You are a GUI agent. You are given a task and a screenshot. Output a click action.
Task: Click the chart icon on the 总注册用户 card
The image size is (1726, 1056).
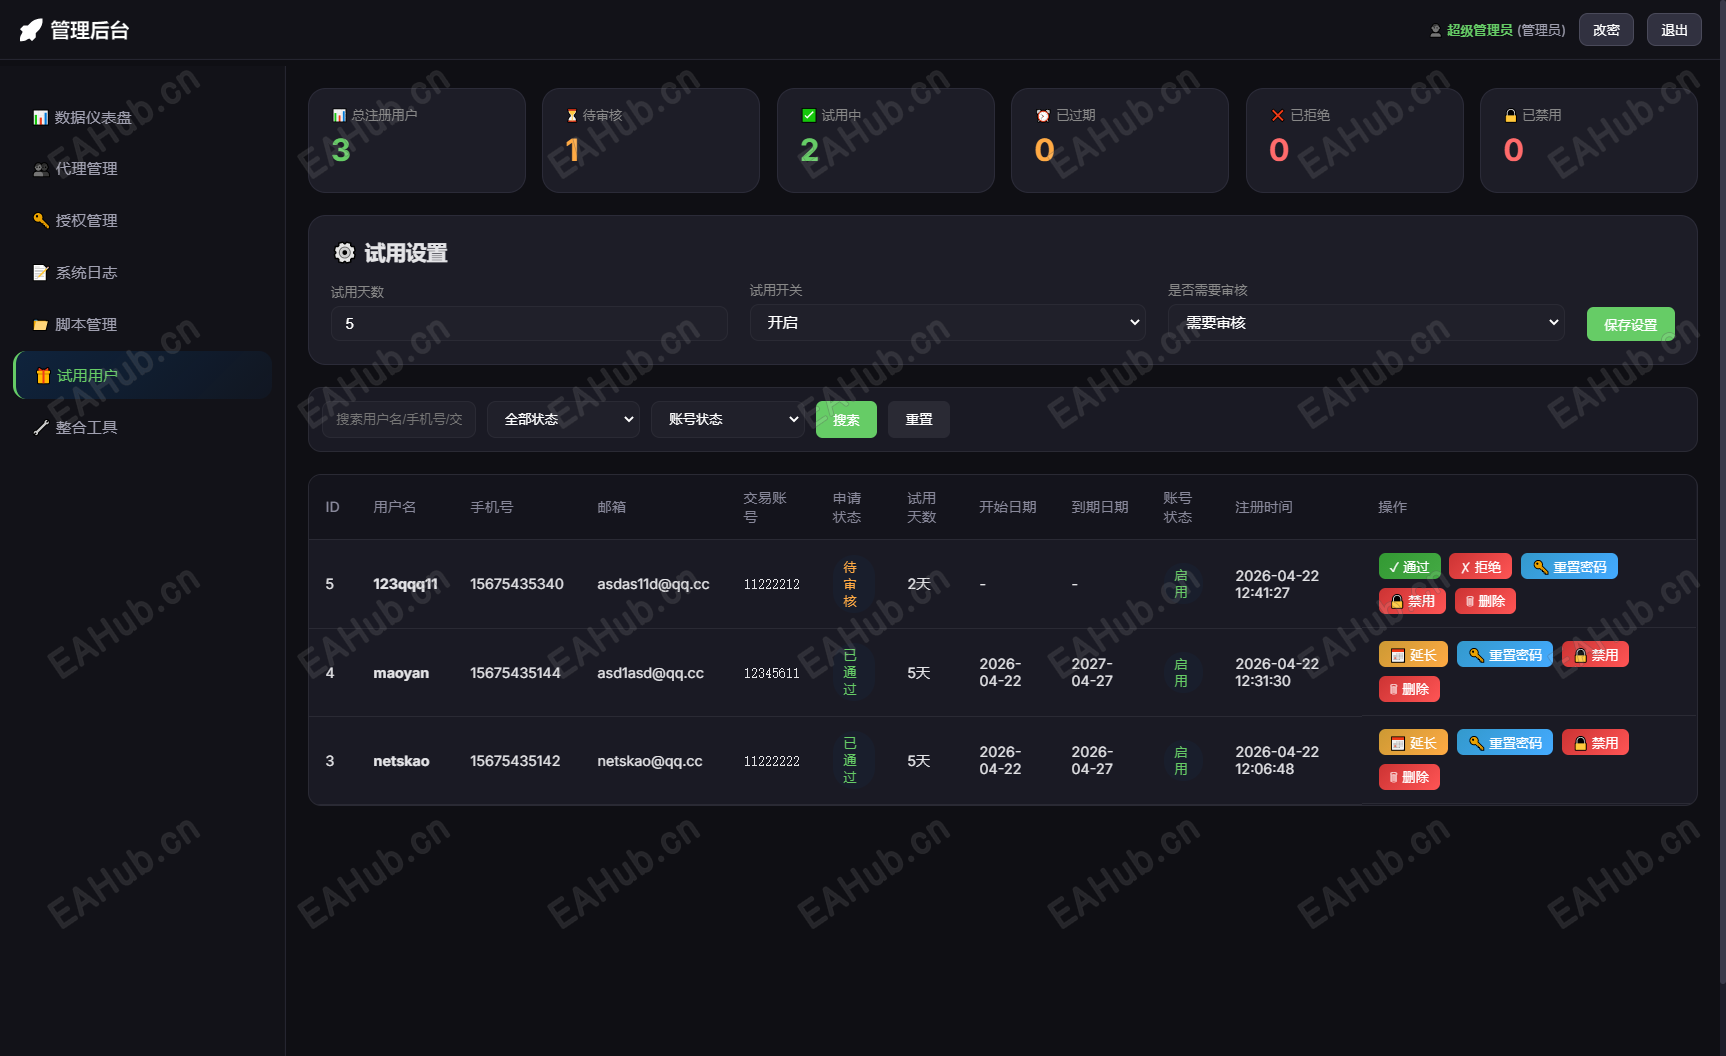click(x=339, y=116)
